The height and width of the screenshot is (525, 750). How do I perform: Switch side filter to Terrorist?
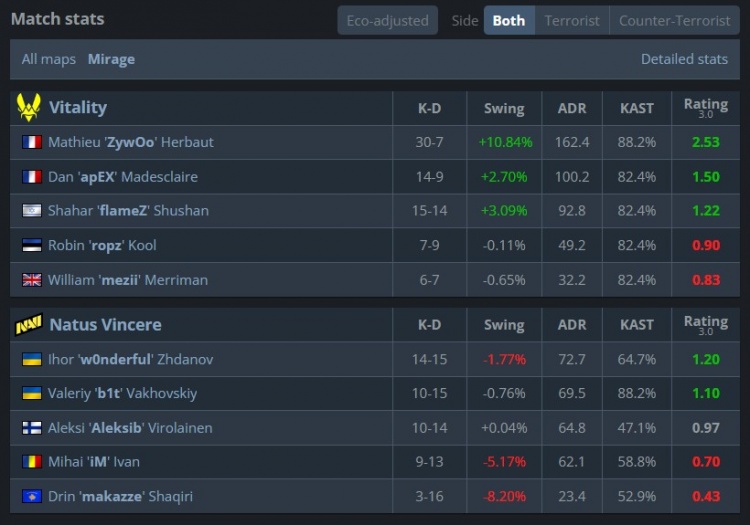(x=572, y=20)
